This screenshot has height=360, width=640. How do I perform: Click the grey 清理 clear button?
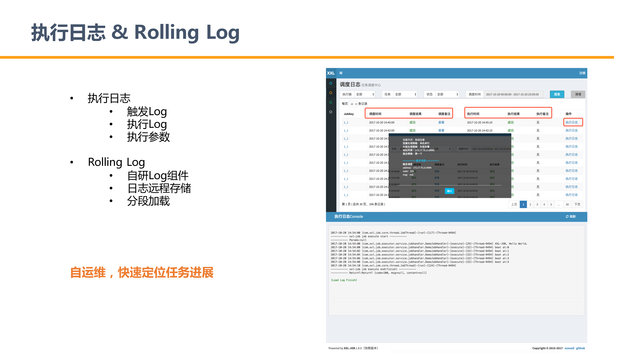point(578,94)
